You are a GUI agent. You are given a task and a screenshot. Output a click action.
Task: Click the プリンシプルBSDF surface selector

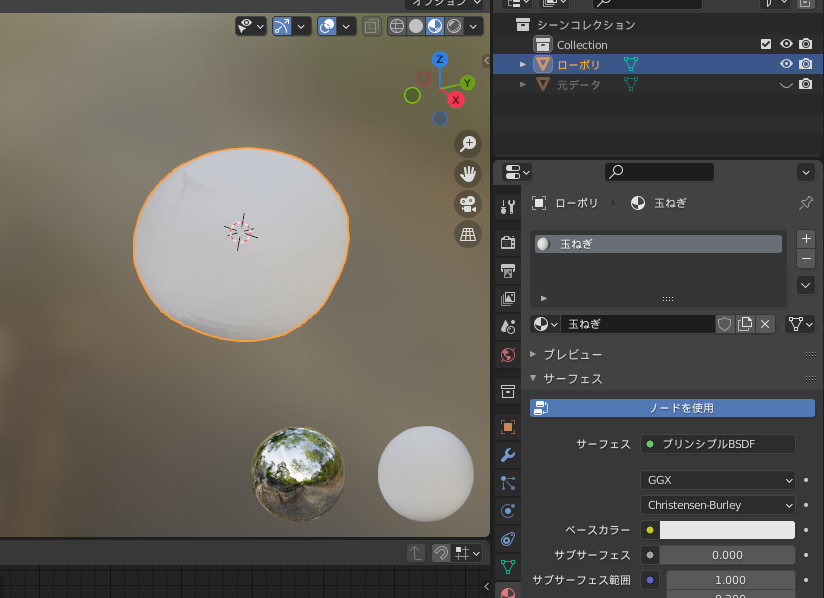[718, 443]
